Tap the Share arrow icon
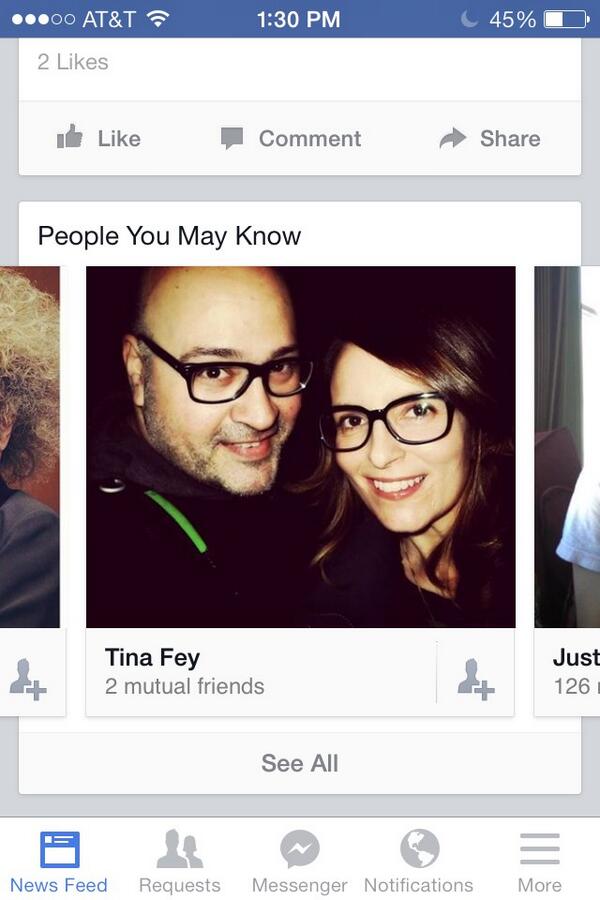Image resolution: width=600 pixels, height=900 pixels. [x=452, y=138]
